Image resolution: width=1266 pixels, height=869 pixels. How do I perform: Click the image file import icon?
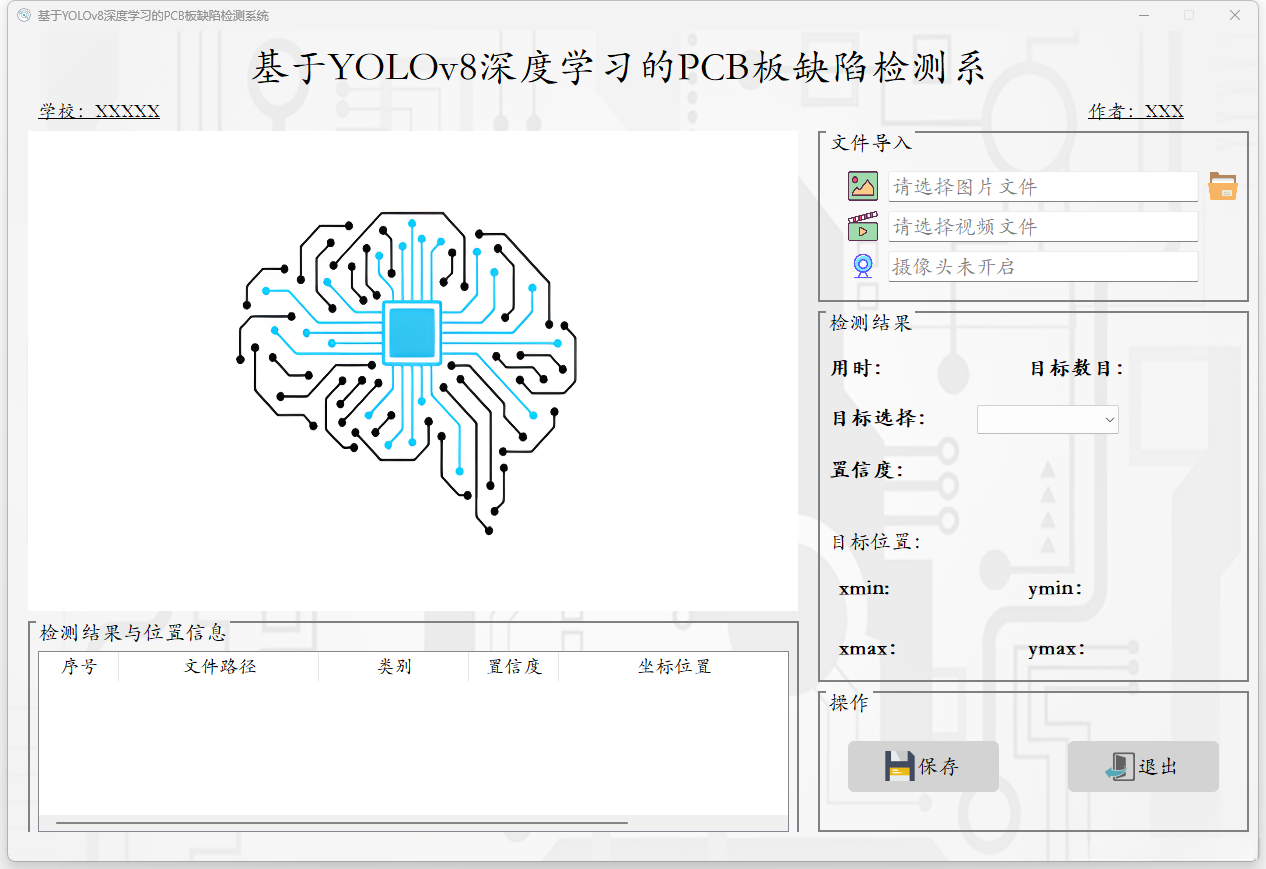click(x=861, y=185)
